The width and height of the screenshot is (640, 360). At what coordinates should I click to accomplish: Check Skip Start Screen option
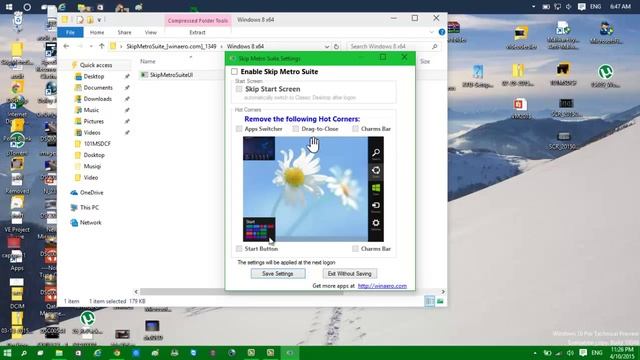239,89
